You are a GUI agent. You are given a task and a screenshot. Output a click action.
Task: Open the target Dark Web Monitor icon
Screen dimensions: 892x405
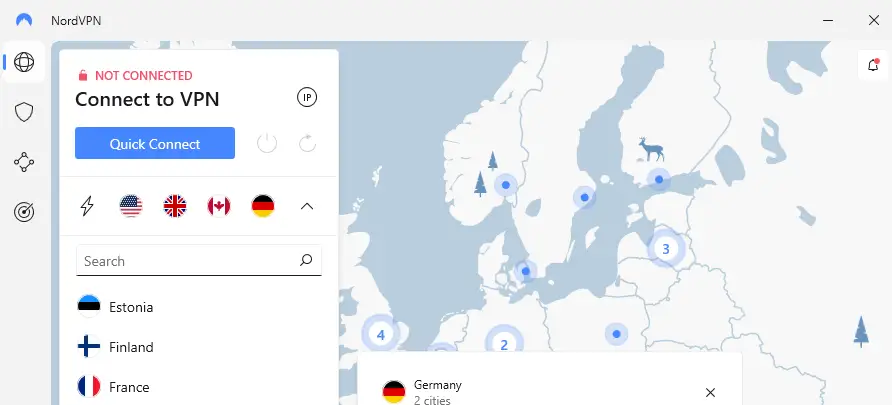click(24, 212)
